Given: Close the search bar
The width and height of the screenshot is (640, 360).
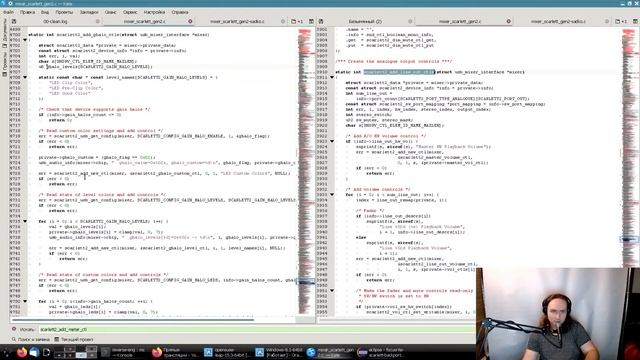Looking at the screenshot, I should [14, 329].
